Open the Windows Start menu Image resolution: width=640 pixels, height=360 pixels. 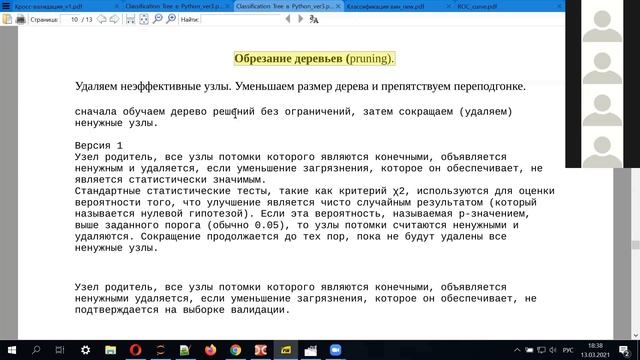point(11,350)
